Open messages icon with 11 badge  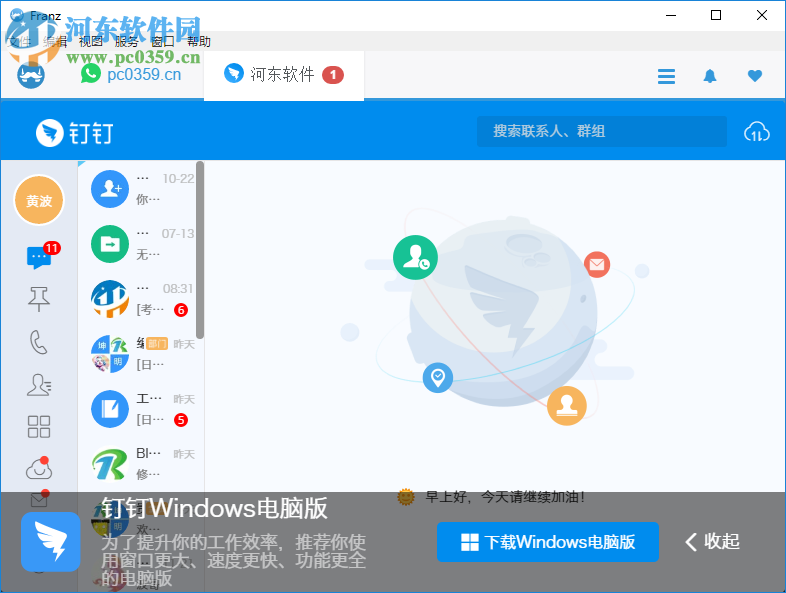(x=40, y=257)
